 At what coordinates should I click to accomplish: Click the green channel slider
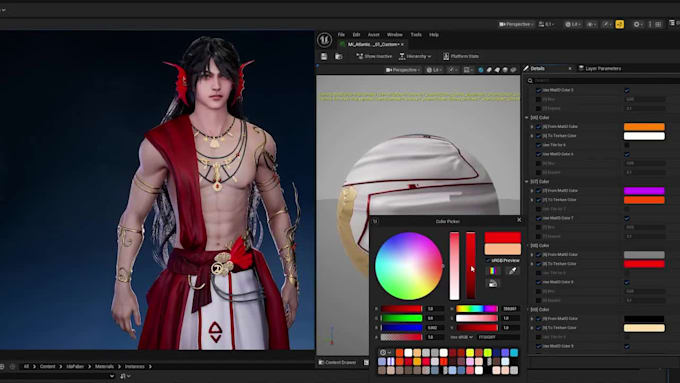(402, 318)
